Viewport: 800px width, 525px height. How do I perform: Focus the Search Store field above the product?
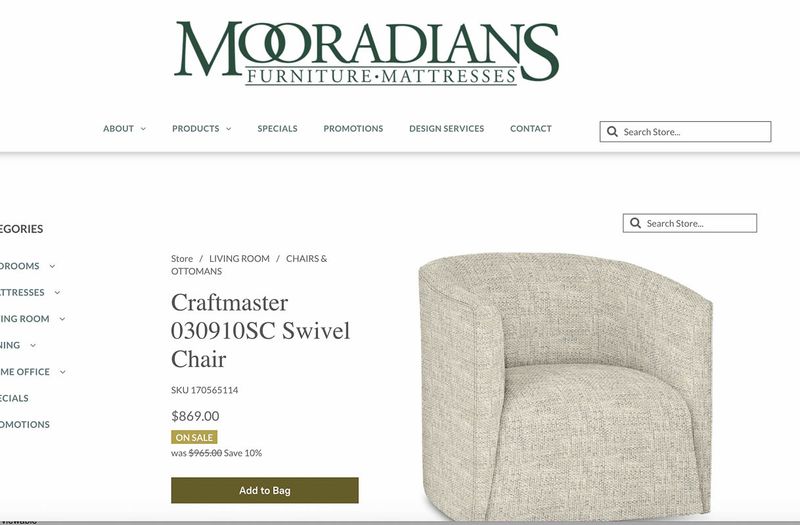pyautogui.click(x=690, y=223)
